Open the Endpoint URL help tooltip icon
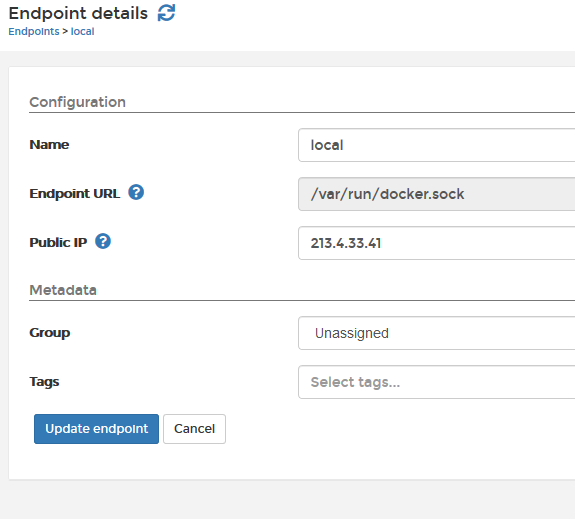The image size is (575, 519). pos(136,192)
